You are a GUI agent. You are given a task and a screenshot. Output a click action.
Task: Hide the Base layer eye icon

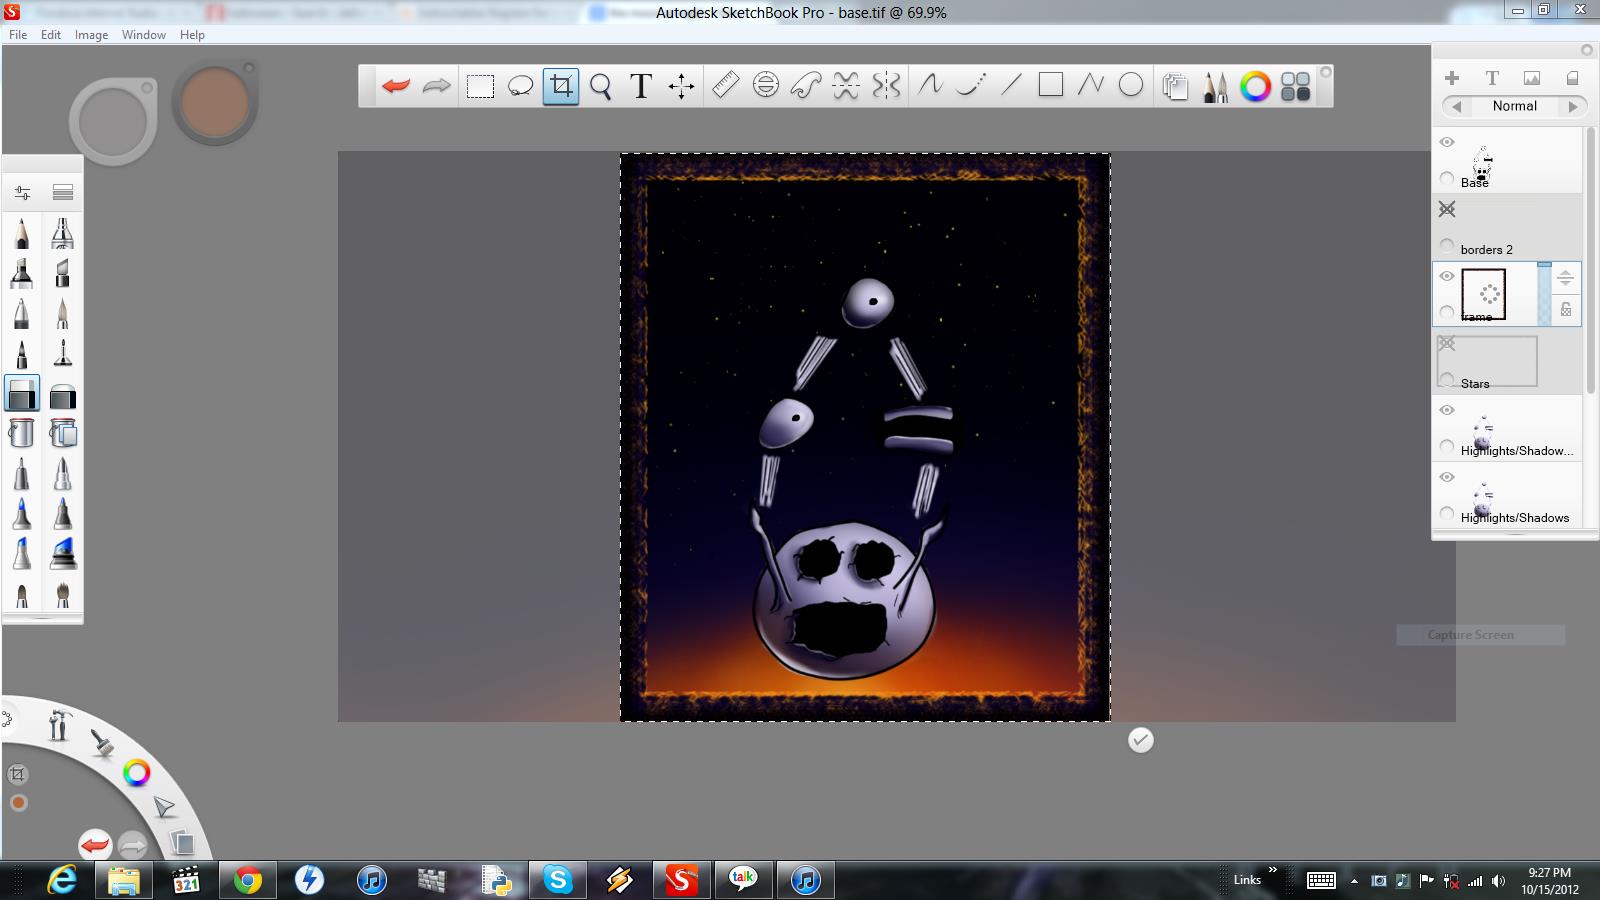1447,142
